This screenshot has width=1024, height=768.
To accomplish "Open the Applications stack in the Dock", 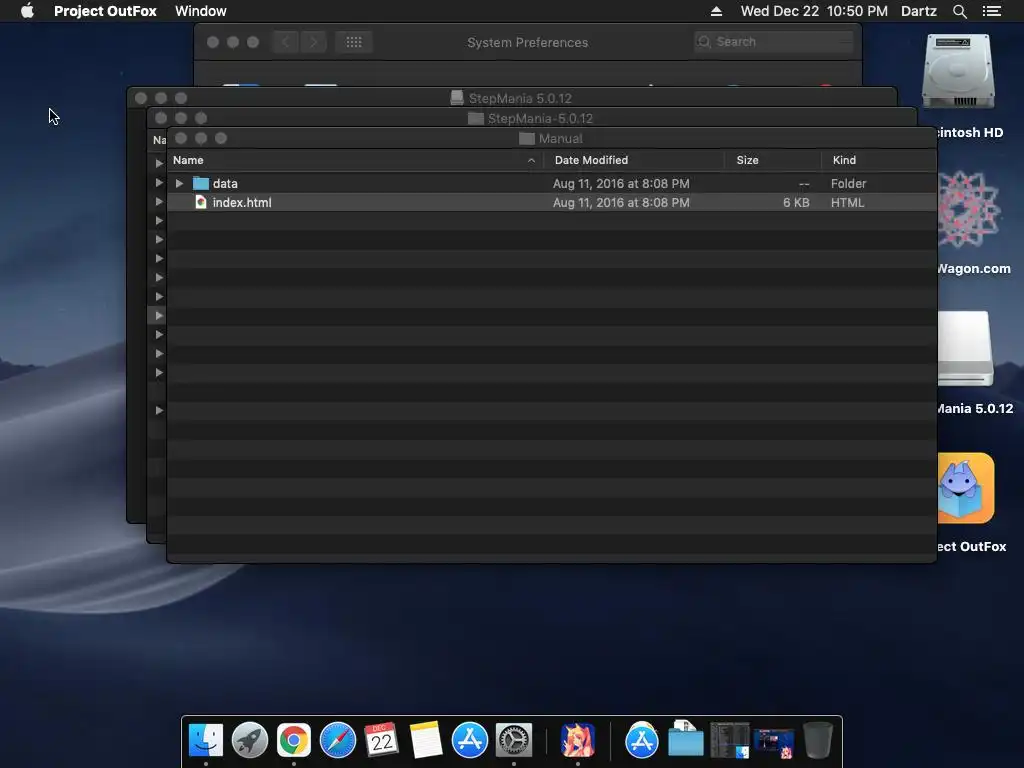I will [x=642, y=740].
